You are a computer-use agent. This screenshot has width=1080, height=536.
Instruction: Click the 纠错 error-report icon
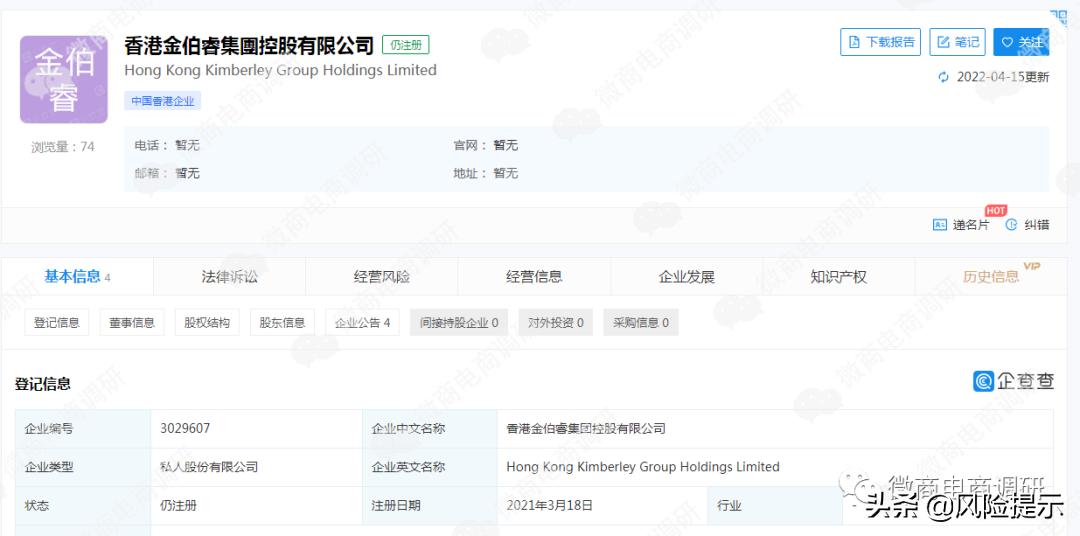tap(1011, 225)
